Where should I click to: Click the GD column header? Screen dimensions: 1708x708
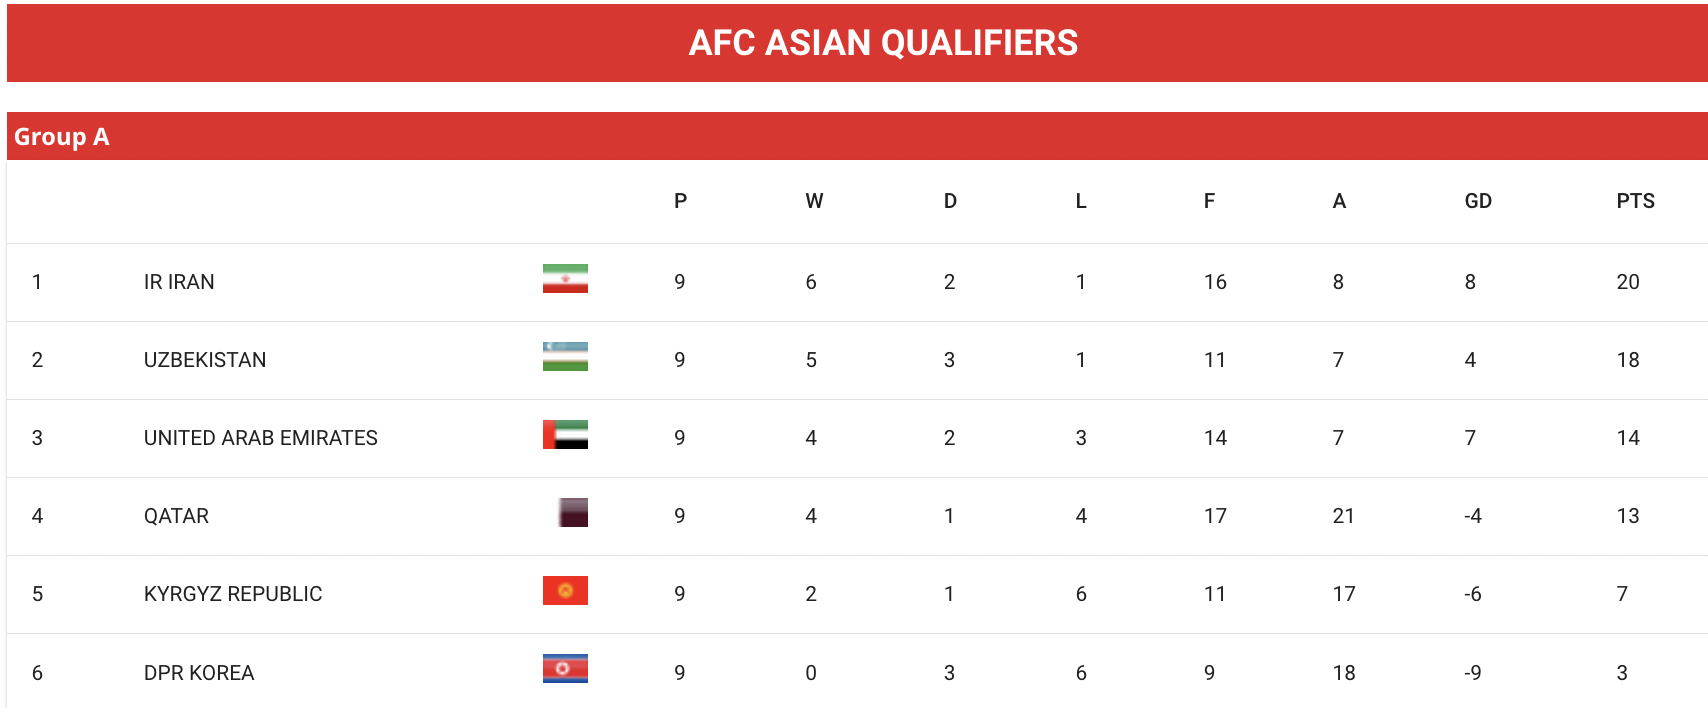tap(1478, 201)
